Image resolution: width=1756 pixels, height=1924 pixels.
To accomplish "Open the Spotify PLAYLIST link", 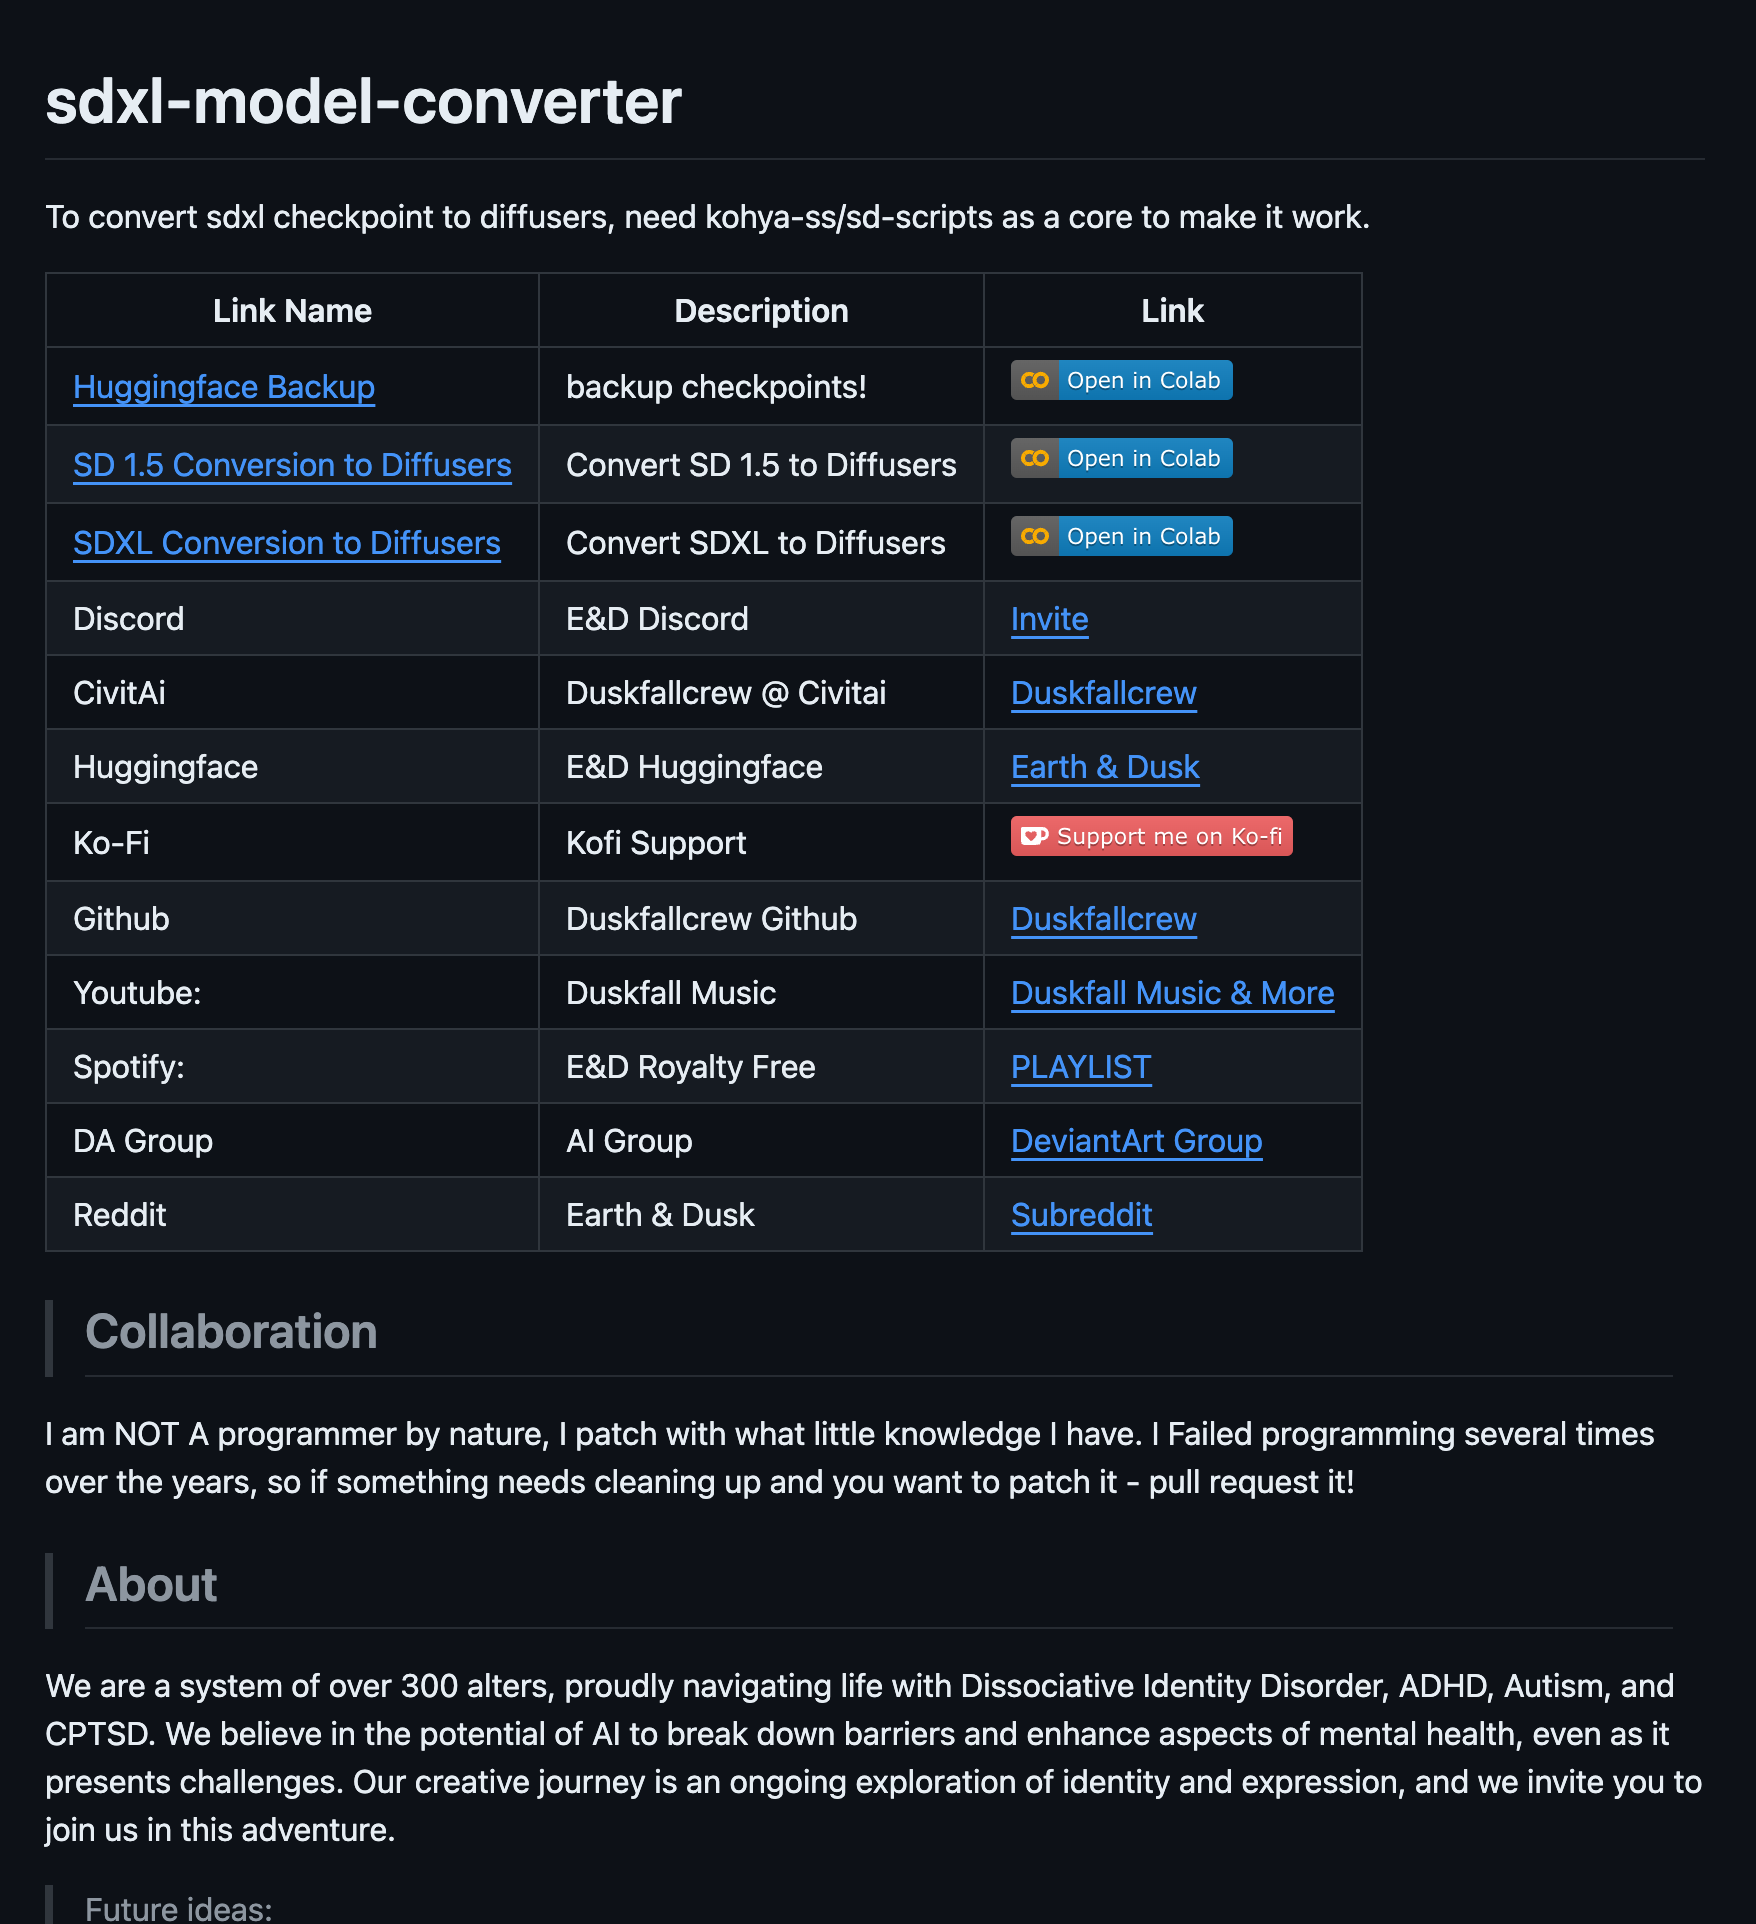I will (1081, 1067).
